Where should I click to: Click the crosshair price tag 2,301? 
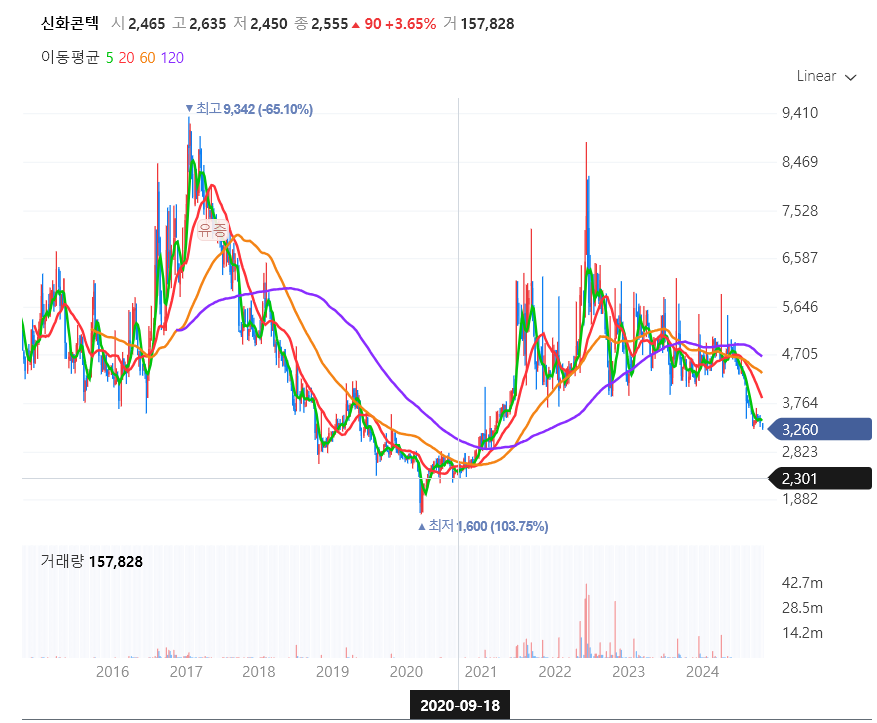(x=819, y=479)
